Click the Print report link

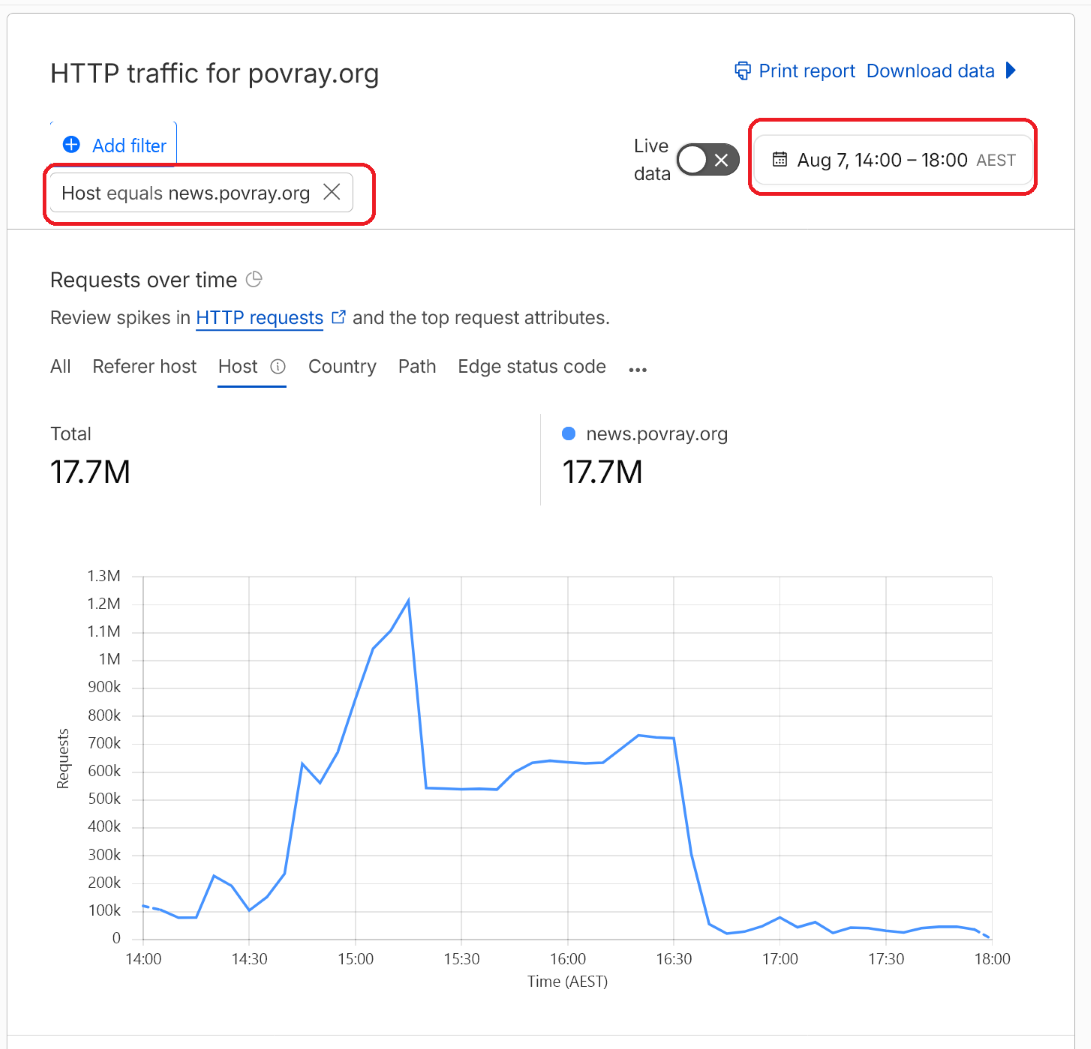[806, 71]
